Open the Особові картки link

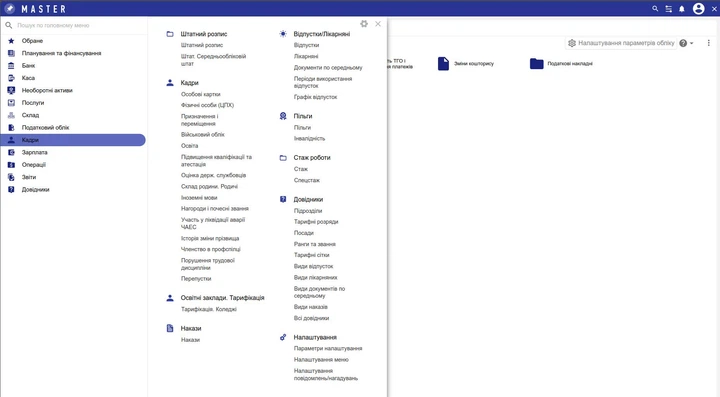click(x=201, y=94)
